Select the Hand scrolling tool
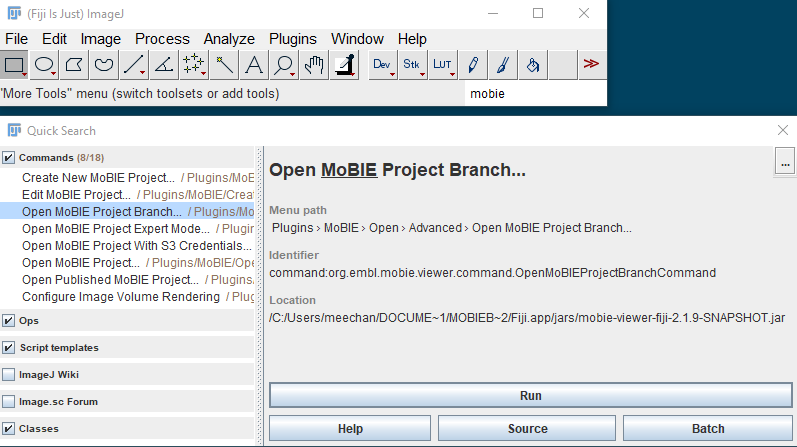Image resolution: width=797 pixels, height=447 pixels. click(314, 65)
